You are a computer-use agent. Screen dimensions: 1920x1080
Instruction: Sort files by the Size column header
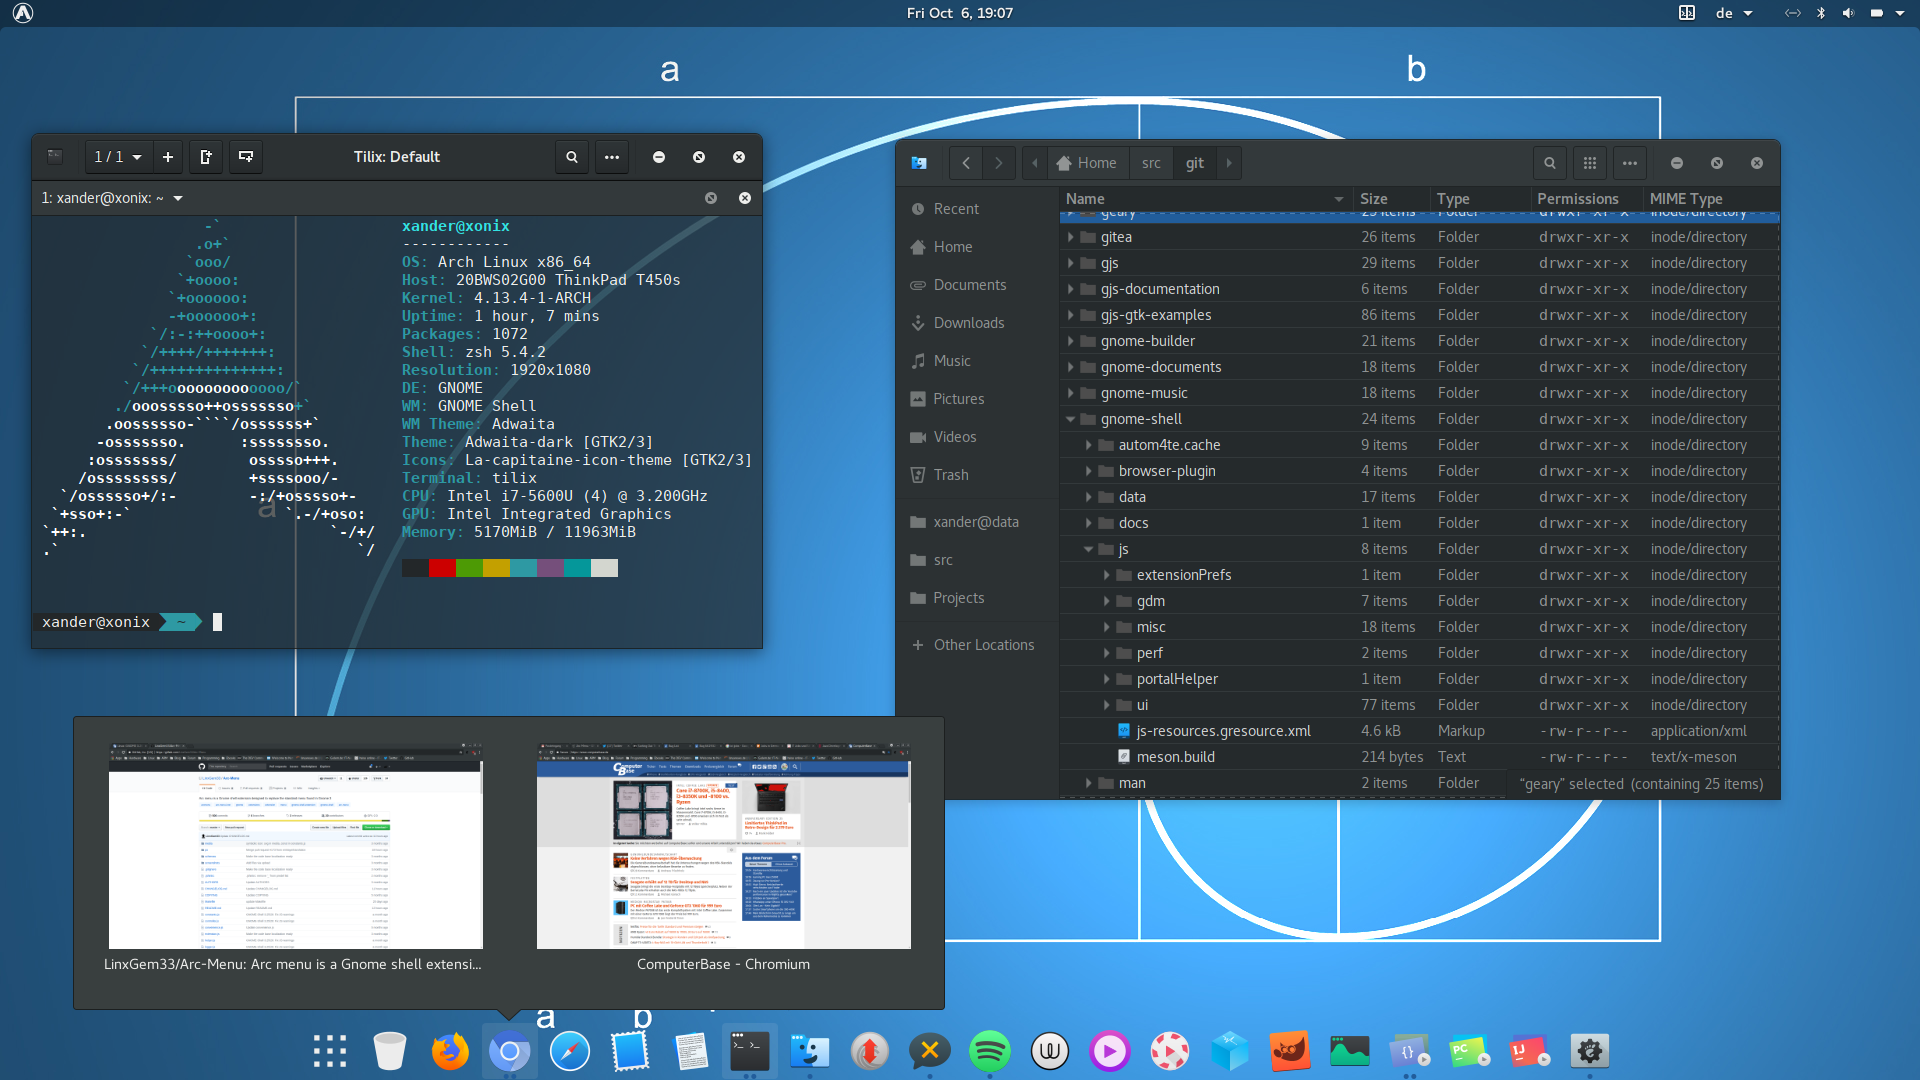(1373, 199)
